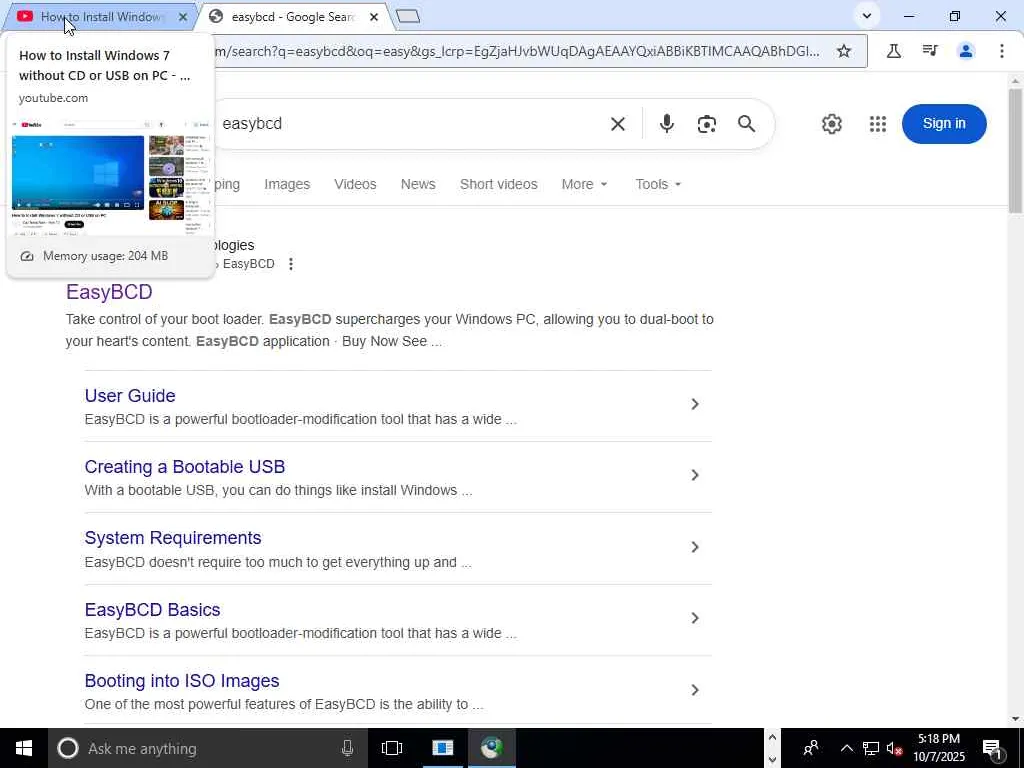Open Task View on the taskbar
1024x768 pixels.
point(392,748)
